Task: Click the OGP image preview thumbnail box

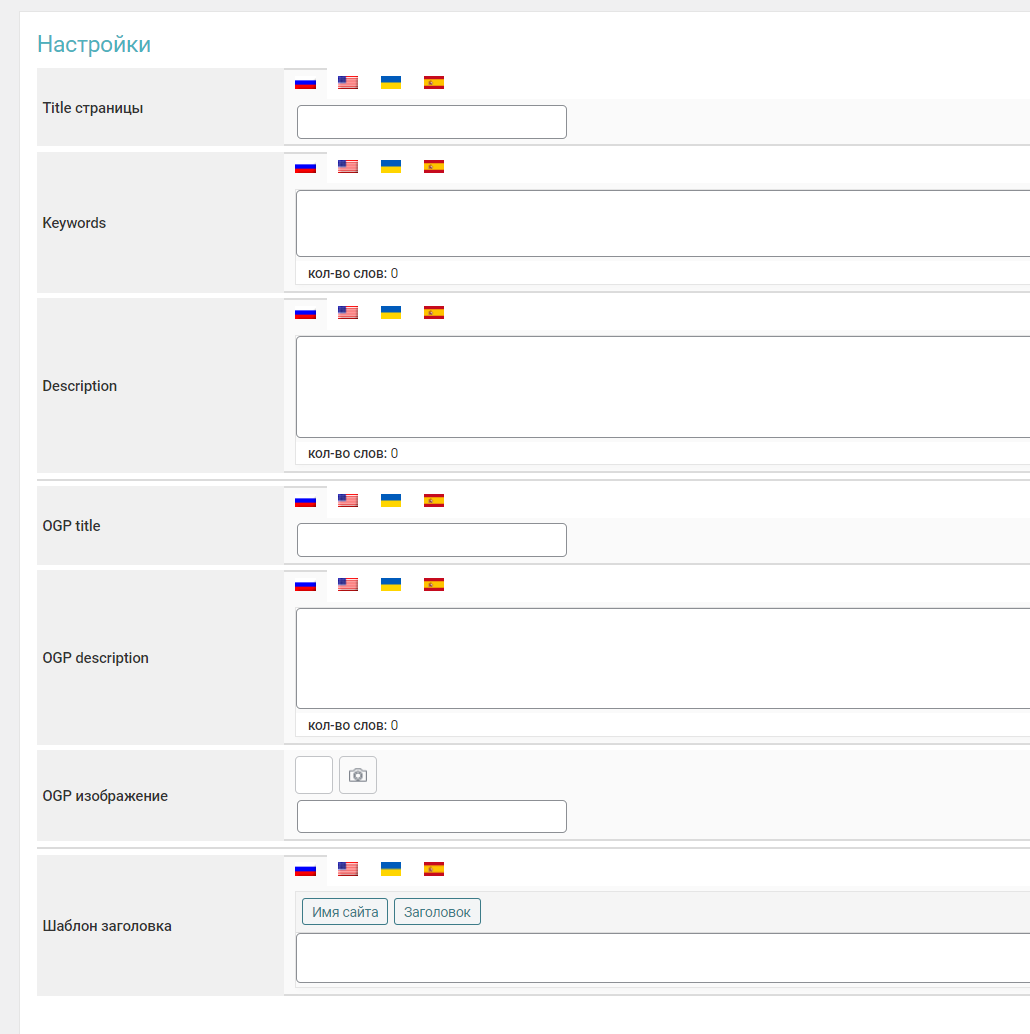Action: [314, 775]
